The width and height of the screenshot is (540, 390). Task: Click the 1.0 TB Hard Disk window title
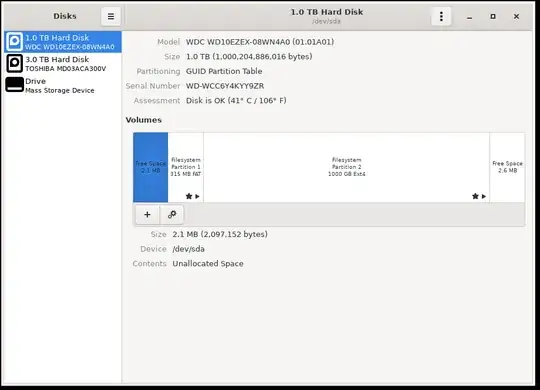pos(327,12)
